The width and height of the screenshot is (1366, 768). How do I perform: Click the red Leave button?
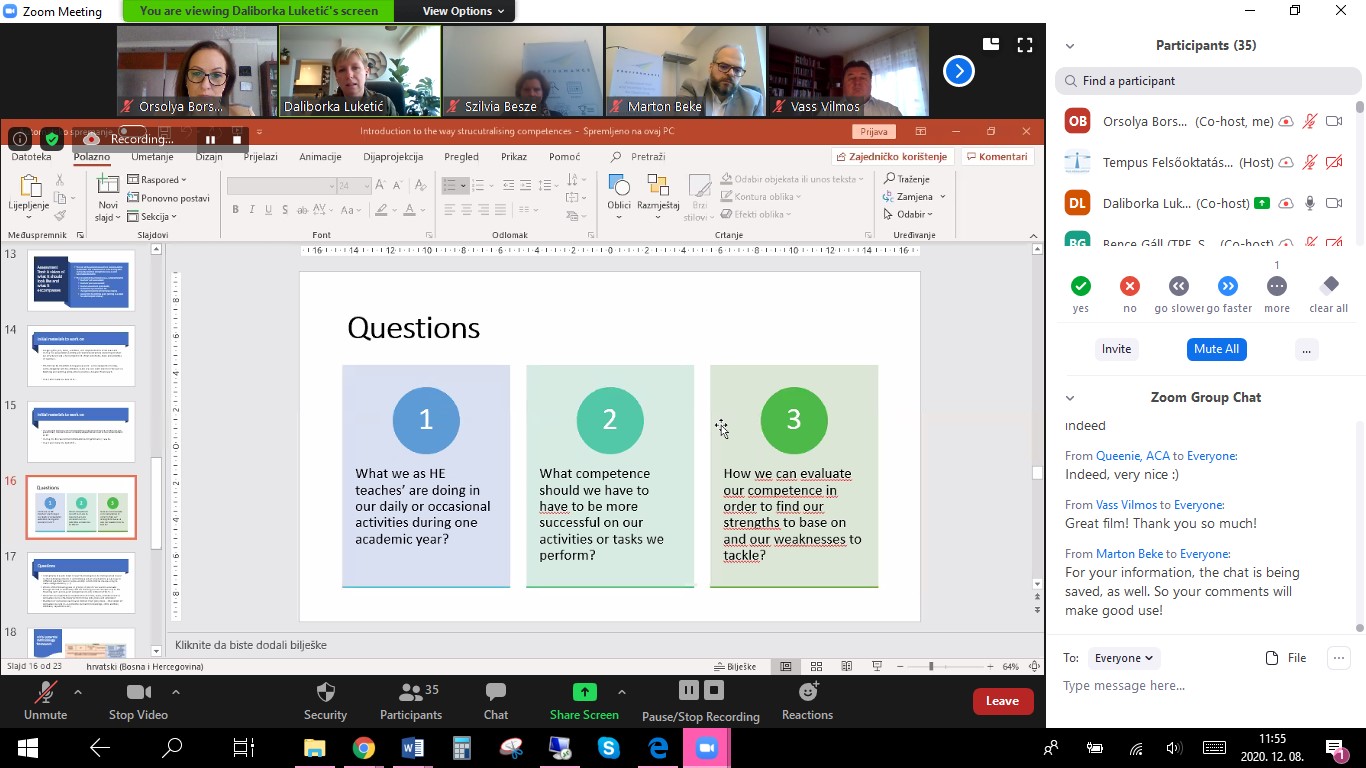[x=1002, y=701]
